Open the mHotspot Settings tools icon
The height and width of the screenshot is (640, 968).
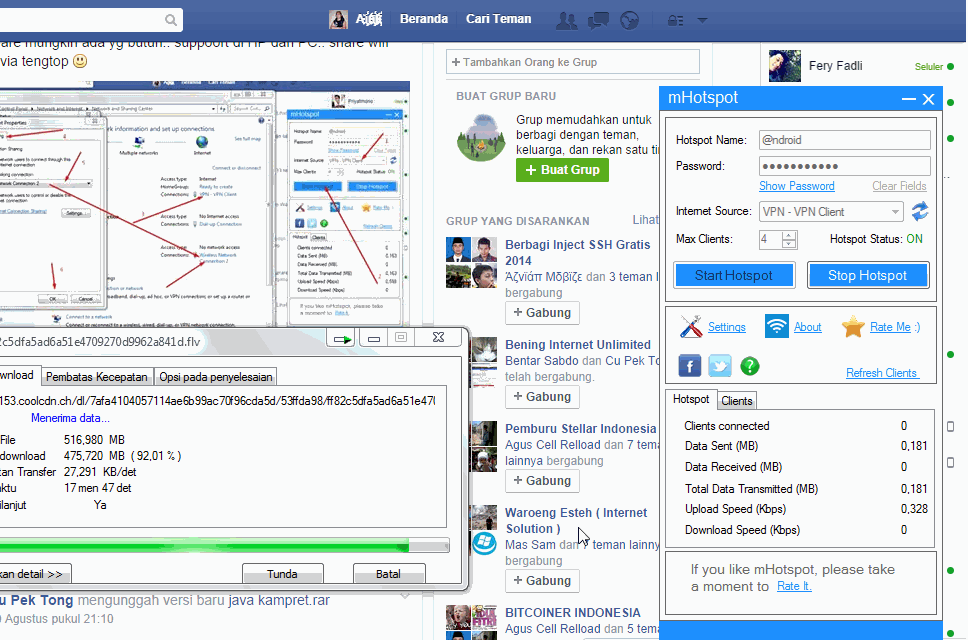691,326
